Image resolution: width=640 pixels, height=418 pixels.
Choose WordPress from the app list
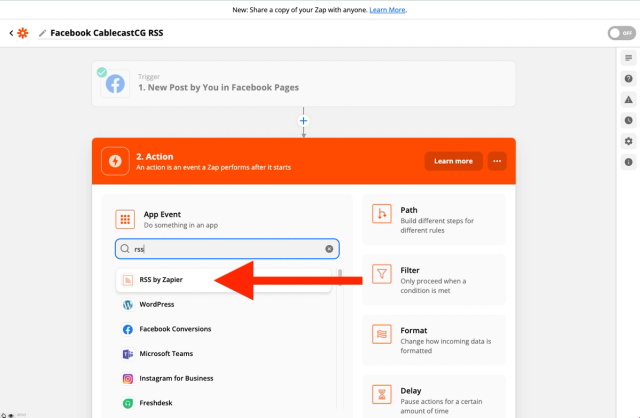pyautogui.click(x=223, y=305)
